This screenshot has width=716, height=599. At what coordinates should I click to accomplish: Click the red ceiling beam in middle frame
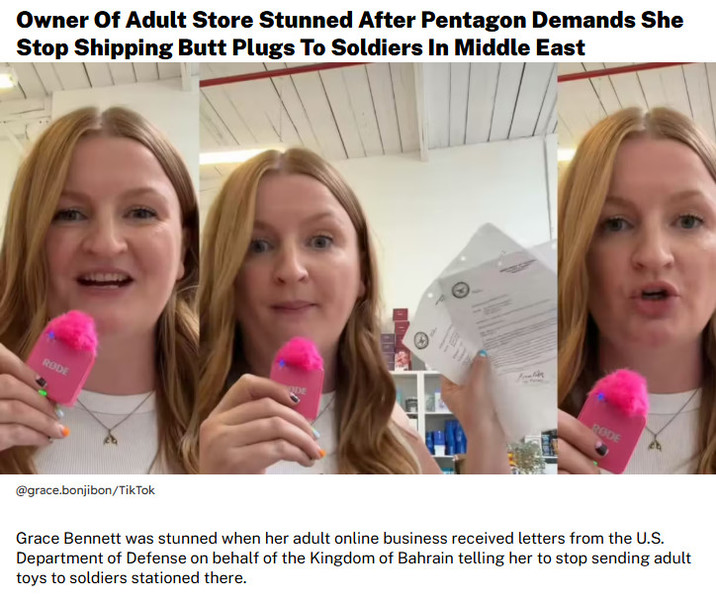283,75
